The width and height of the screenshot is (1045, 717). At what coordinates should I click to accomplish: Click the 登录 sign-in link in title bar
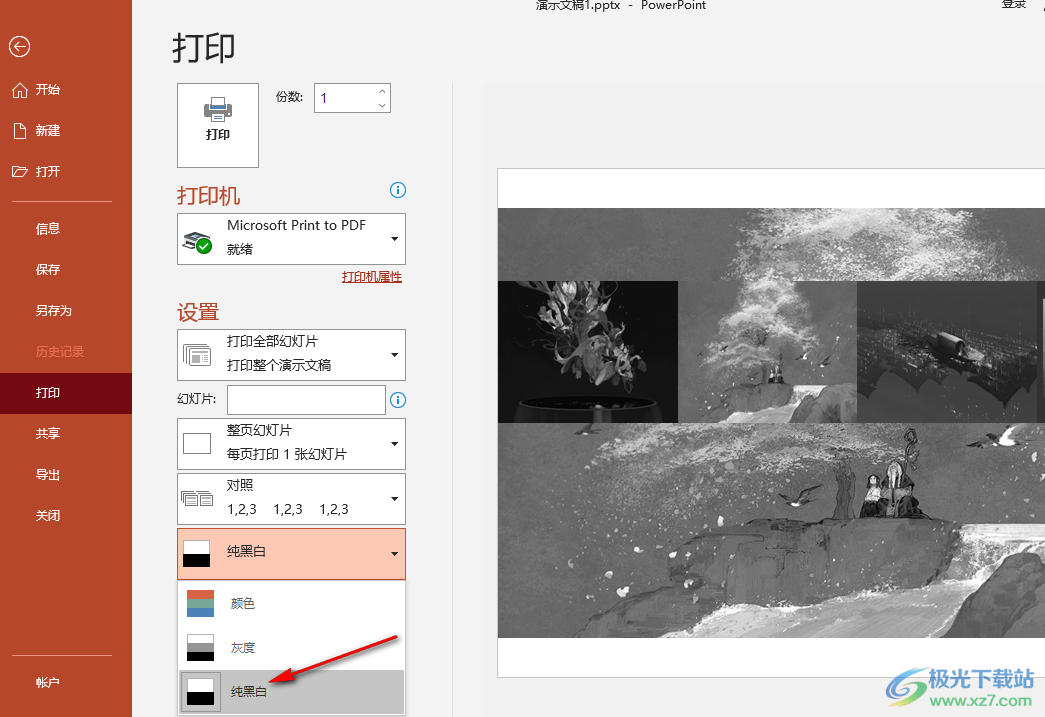(1014, 5)
